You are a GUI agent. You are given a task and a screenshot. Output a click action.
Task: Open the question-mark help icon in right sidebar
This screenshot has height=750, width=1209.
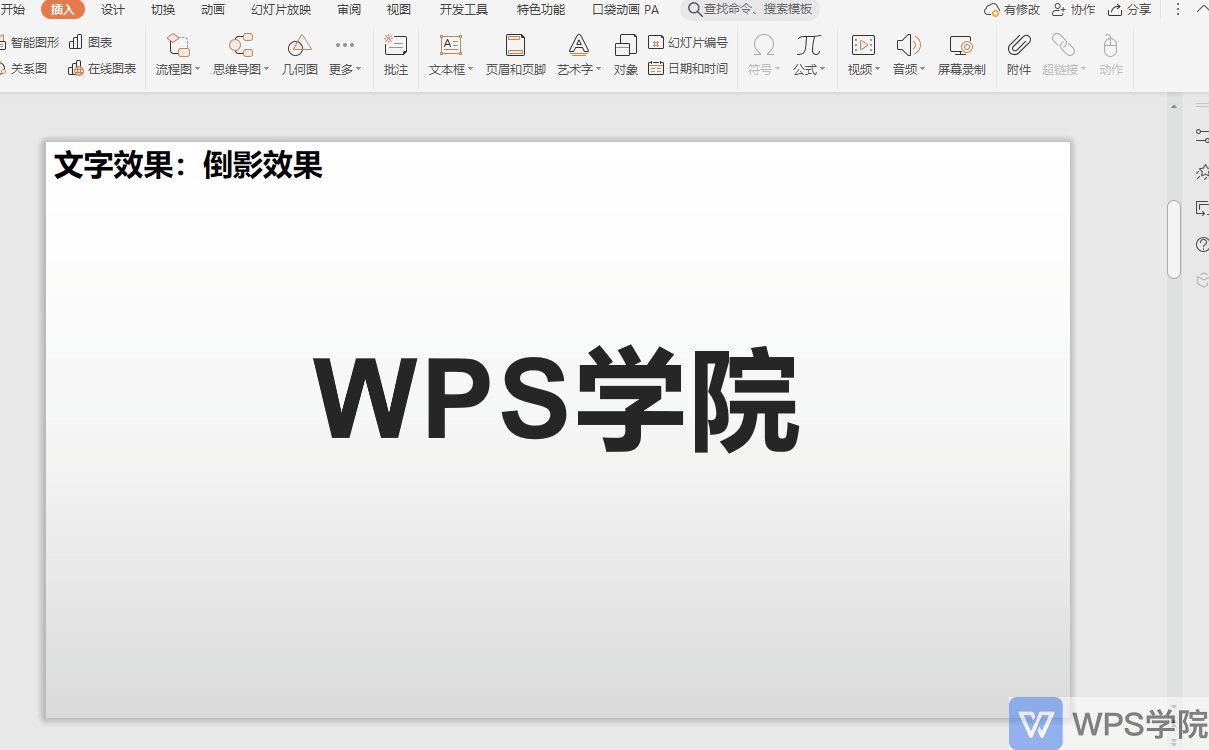[x=1202, y=244]
